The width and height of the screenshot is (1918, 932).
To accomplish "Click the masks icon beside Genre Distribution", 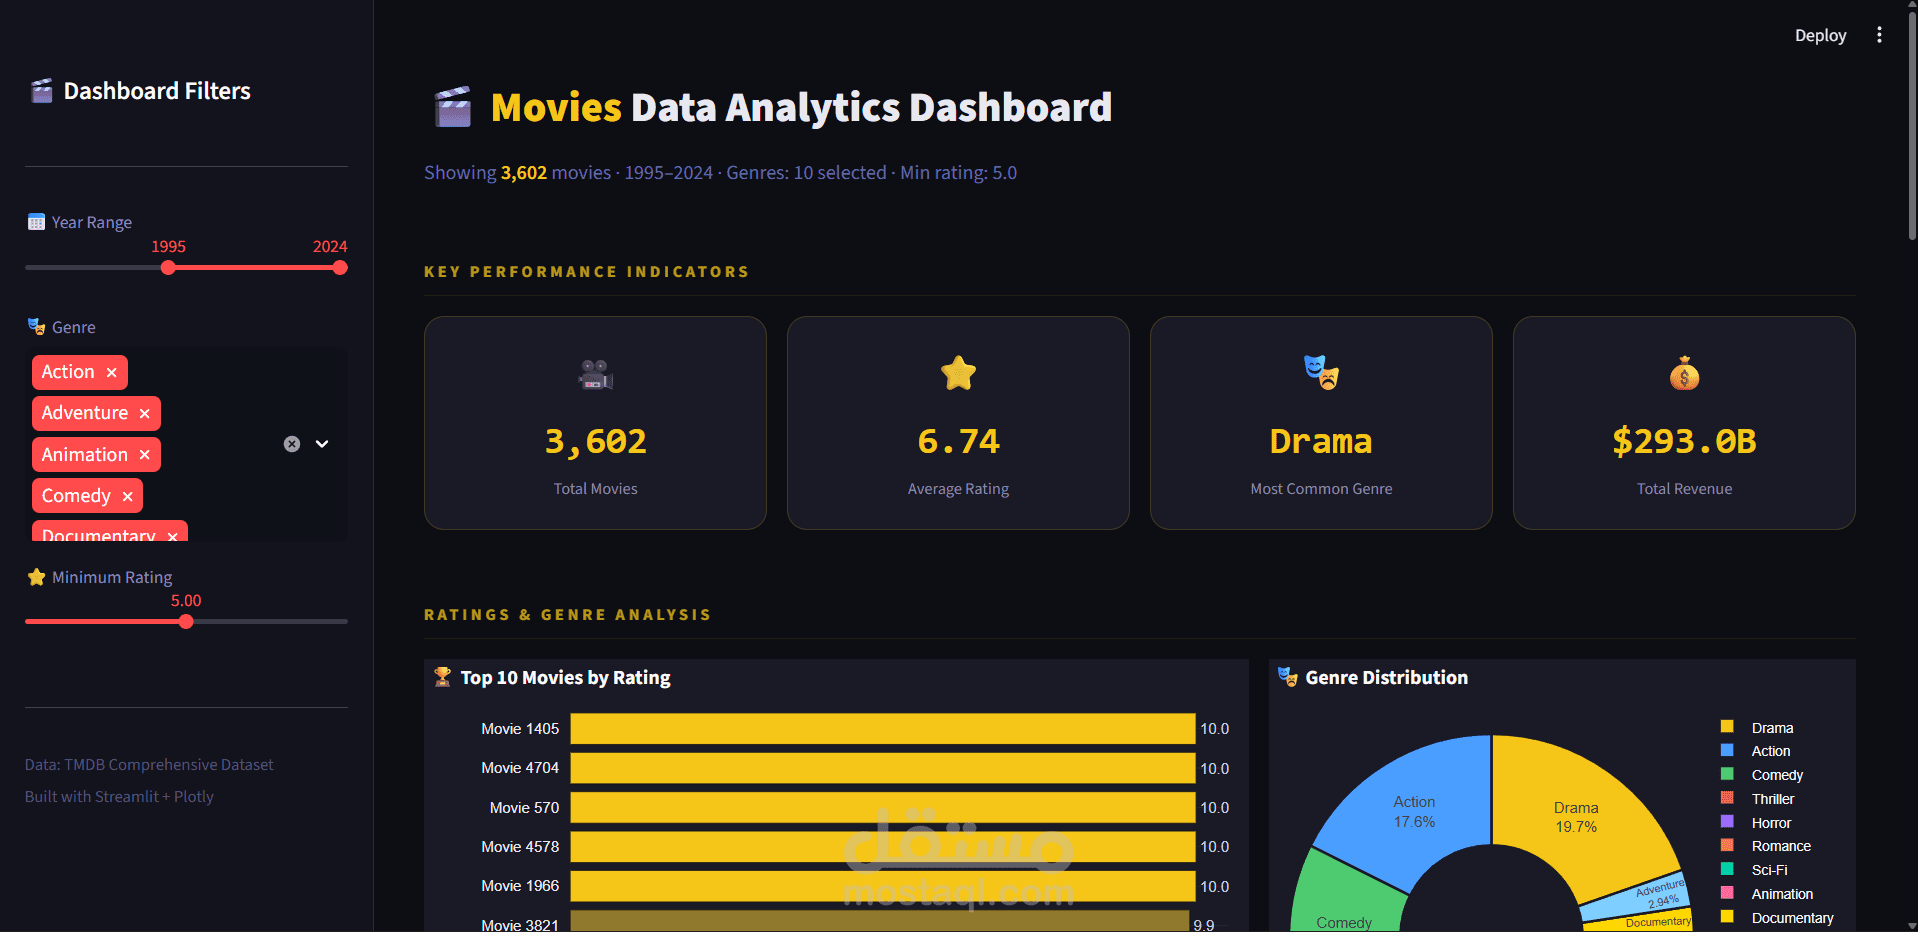I will click(1288, 677).
